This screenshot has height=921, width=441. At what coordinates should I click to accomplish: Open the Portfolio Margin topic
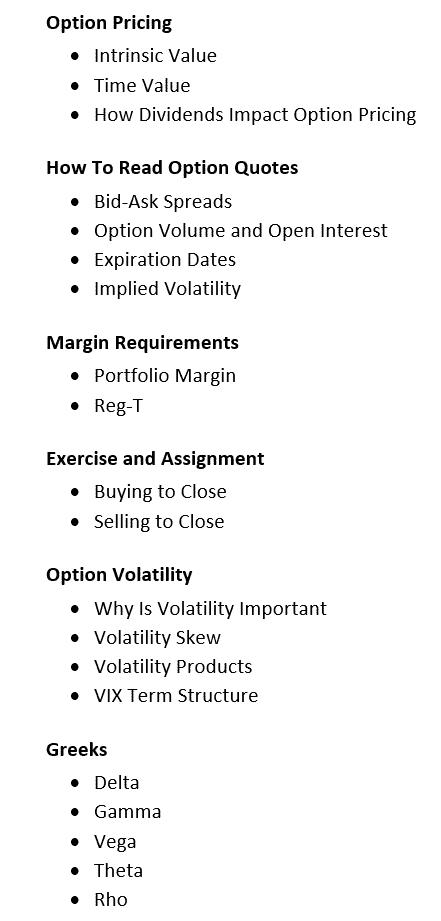[x=164, y=376]
